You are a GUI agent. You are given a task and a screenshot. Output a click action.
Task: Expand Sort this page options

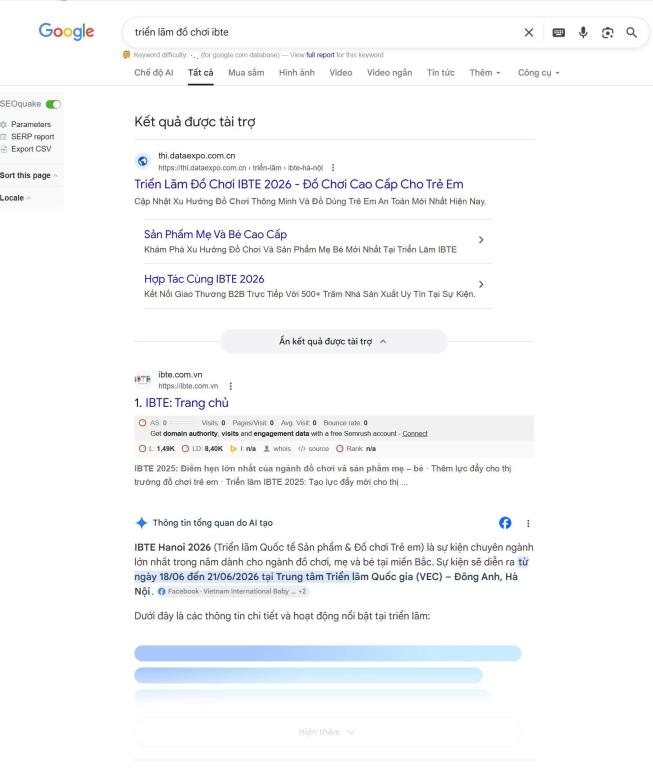click(29, 175)
